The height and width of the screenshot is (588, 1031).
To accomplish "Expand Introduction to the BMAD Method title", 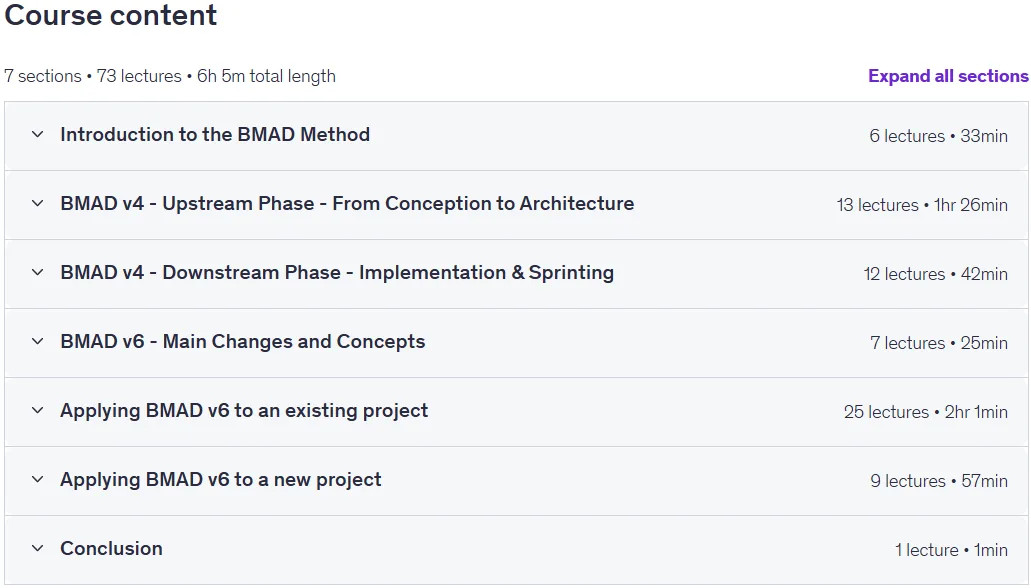I will (215, 135).
